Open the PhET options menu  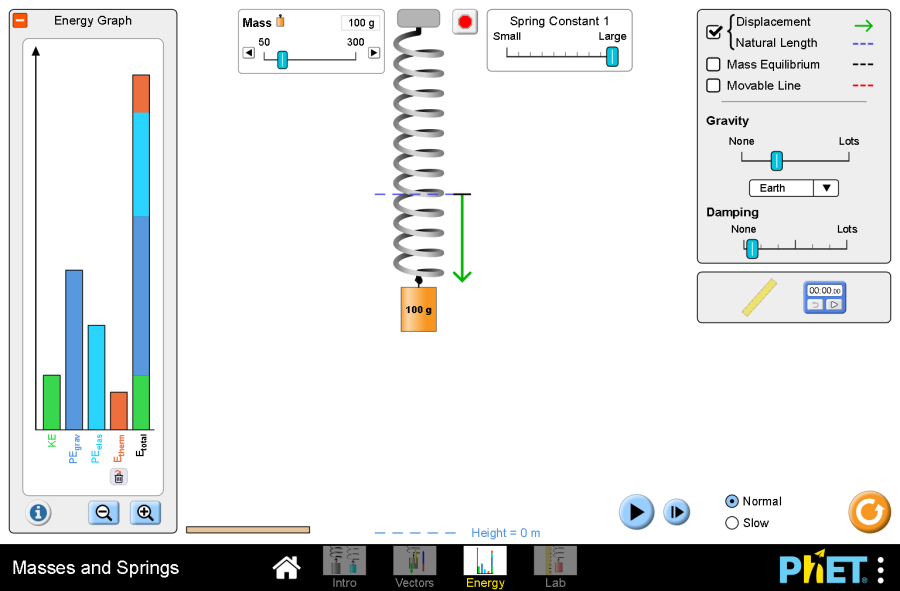[x=880, y=569]
